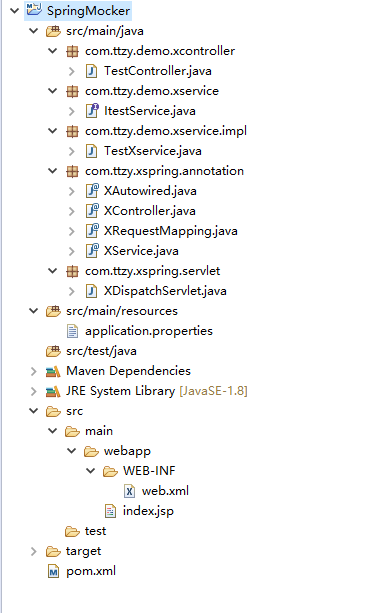Collapse the com.ttzy.demo.xservice.impl package
Screen dimensions: 369x613
coord(52,131)
